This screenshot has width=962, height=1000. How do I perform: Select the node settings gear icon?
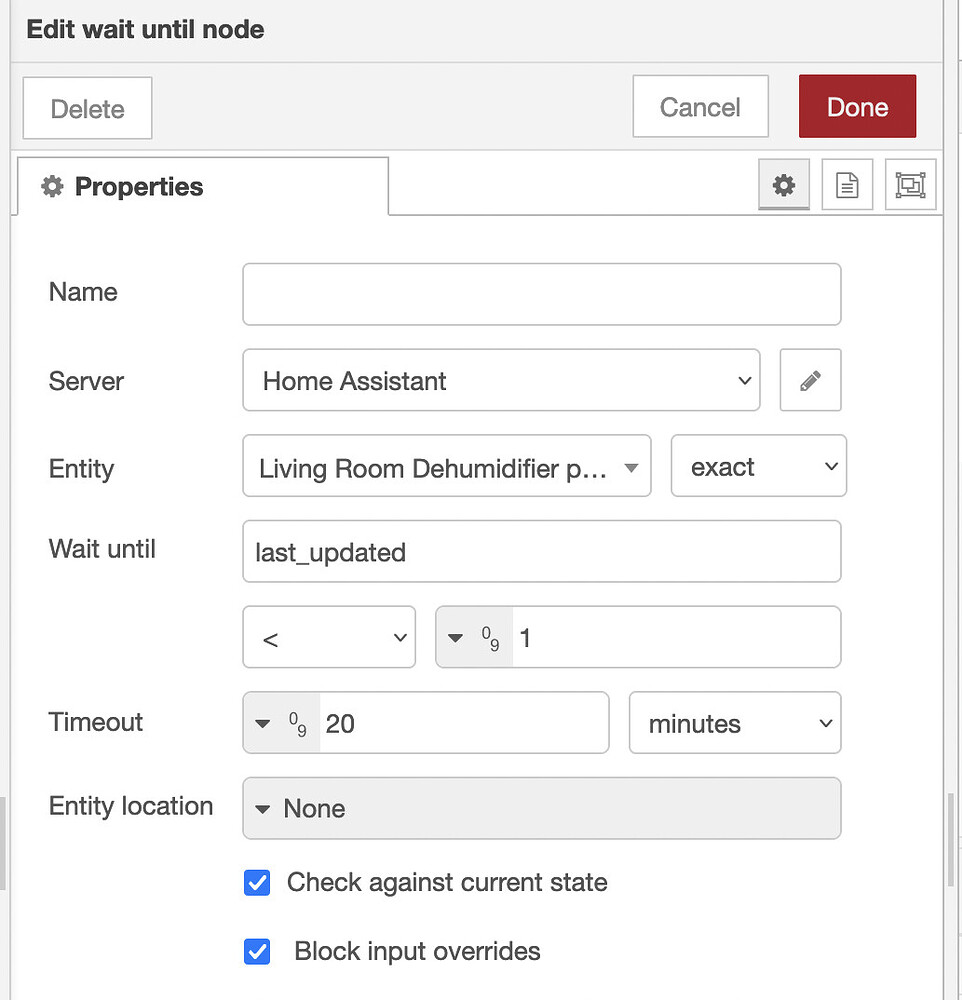[x=783, y=185]
